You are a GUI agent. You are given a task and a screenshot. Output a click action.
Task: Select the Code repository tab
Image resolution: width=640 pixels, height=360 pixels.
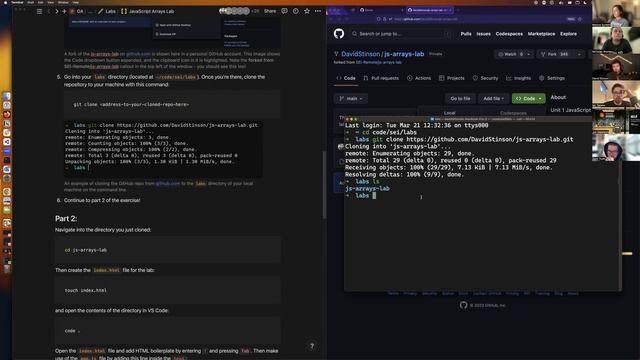coord(346,78)
